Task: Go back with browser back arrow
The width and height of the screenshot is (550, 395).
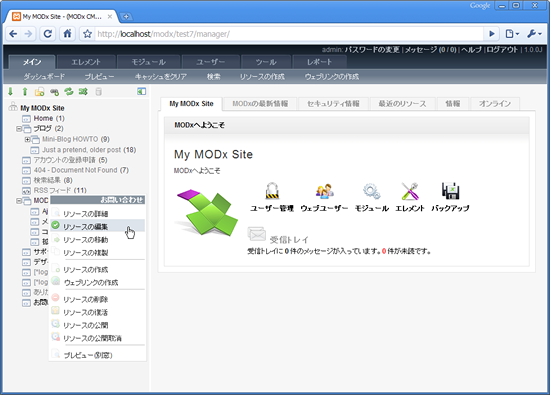Action: [x=13, y=34]
